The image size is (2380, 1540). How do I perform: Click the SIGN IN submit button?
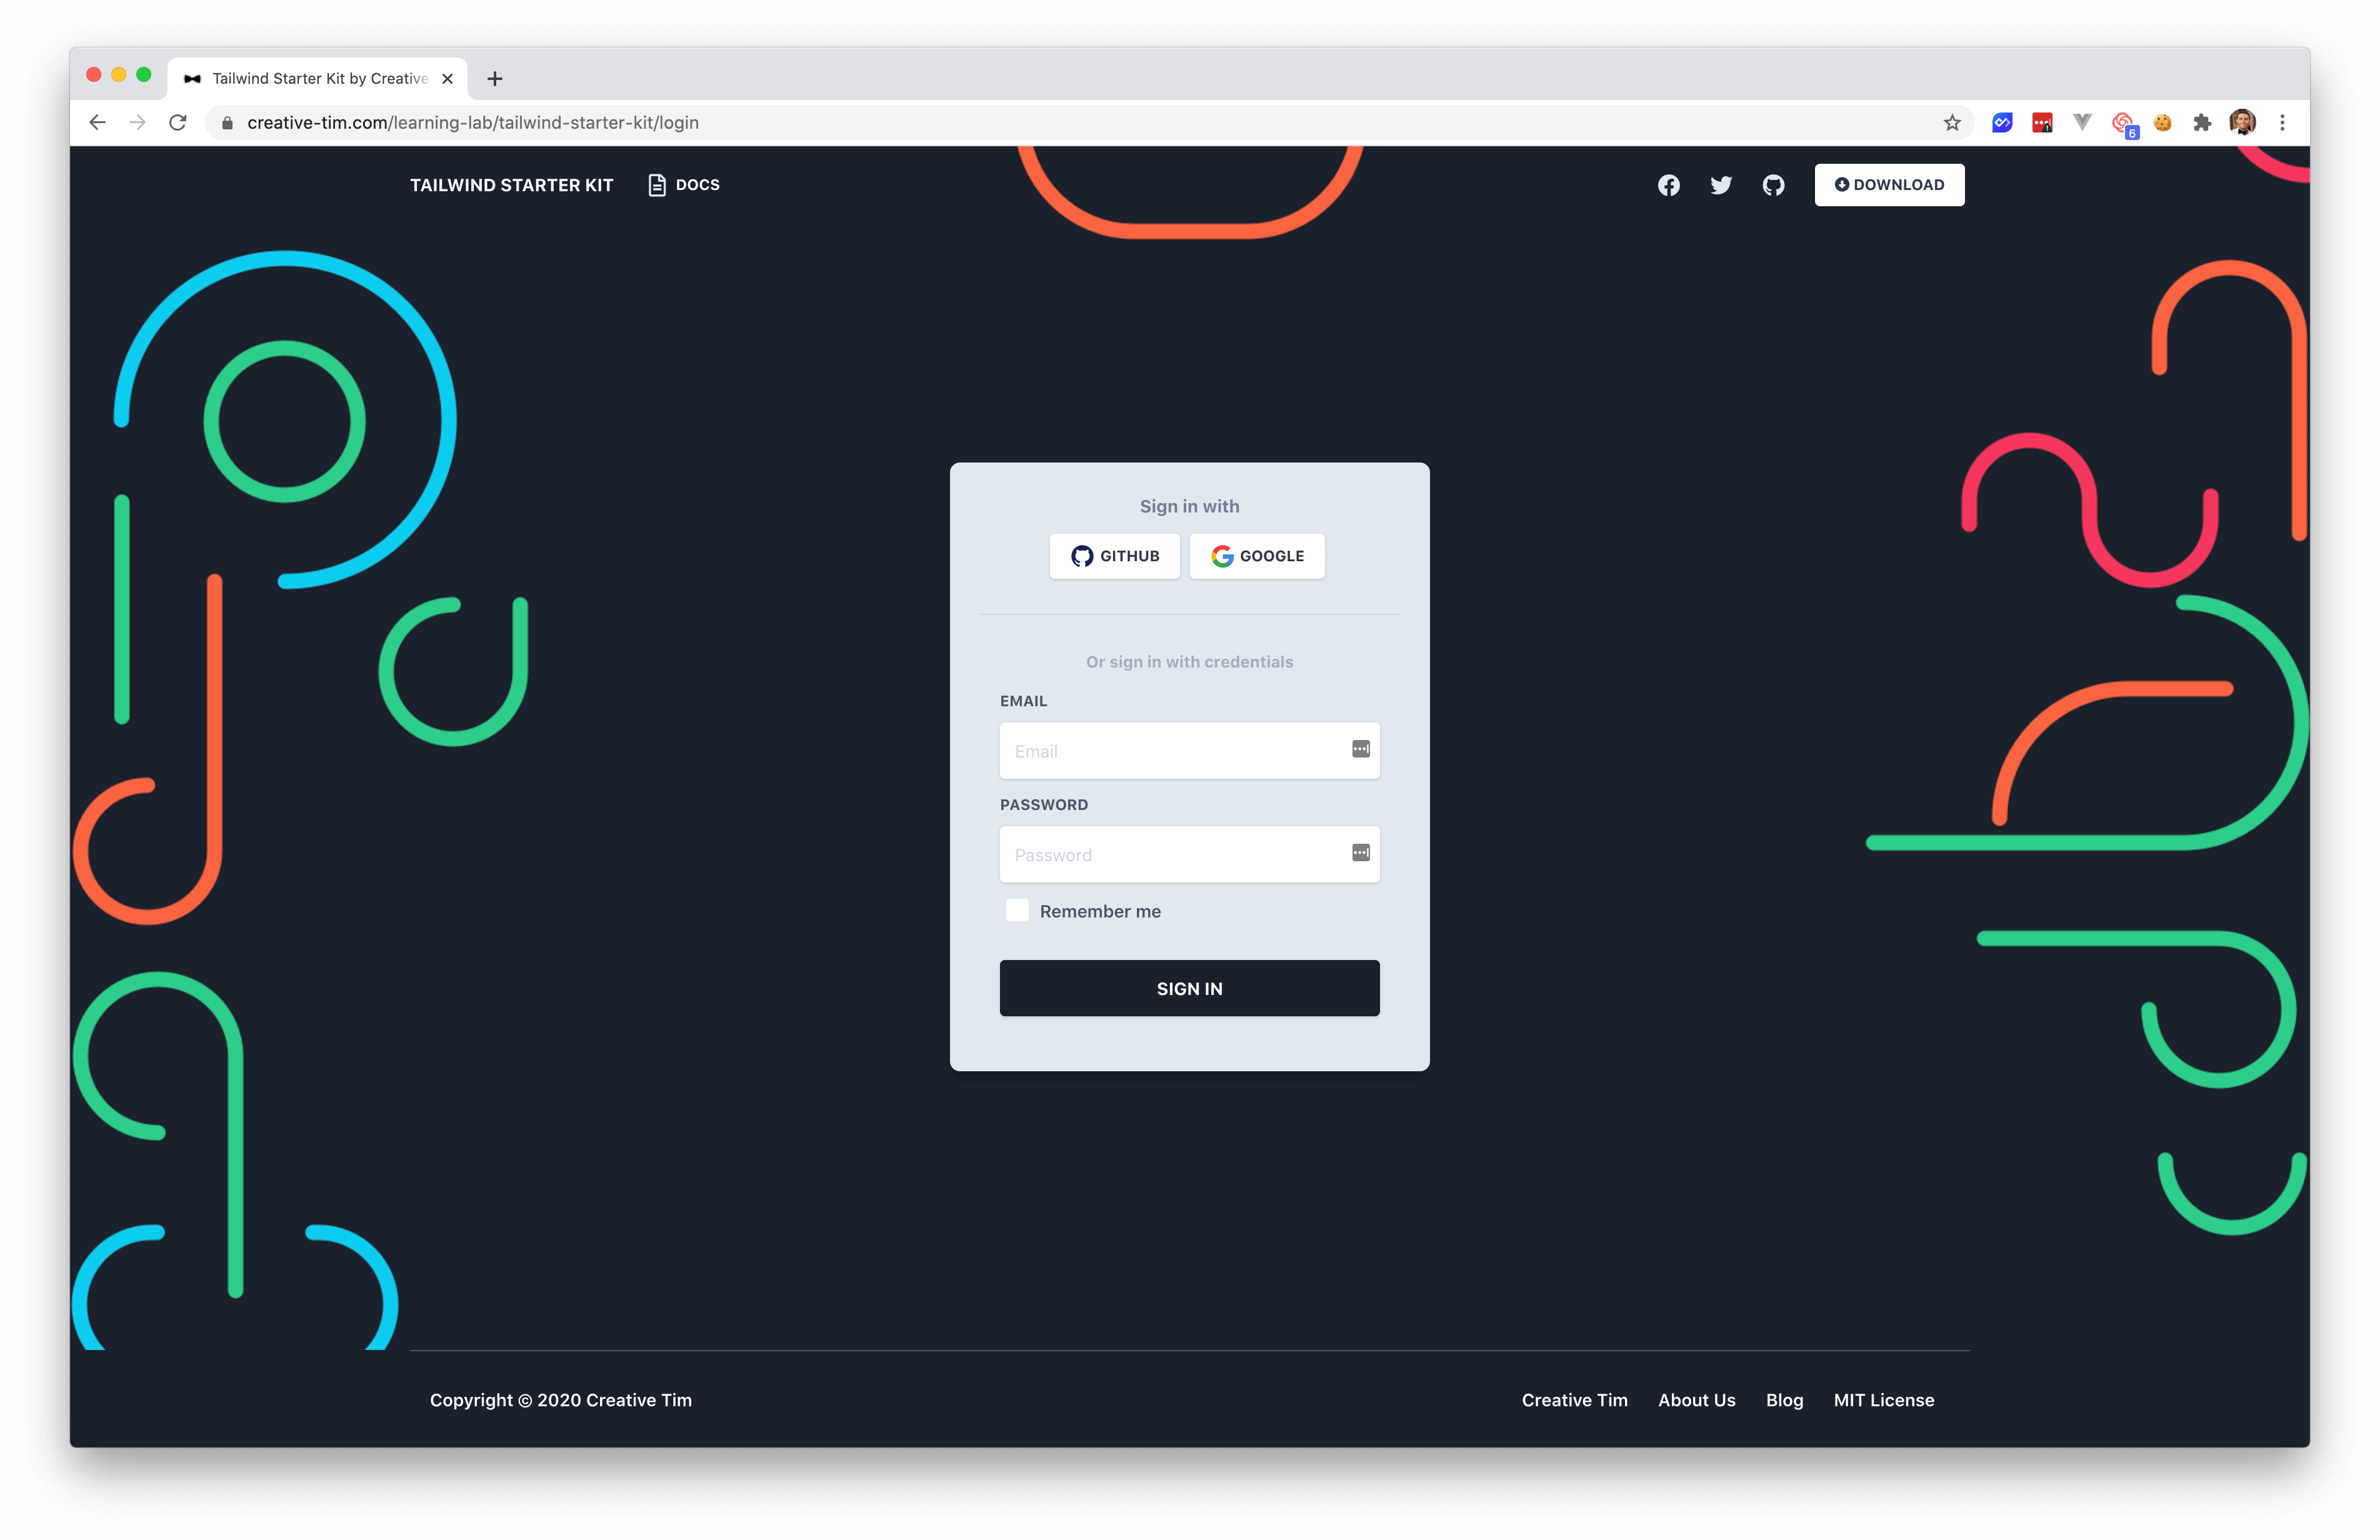(1190, 987)
